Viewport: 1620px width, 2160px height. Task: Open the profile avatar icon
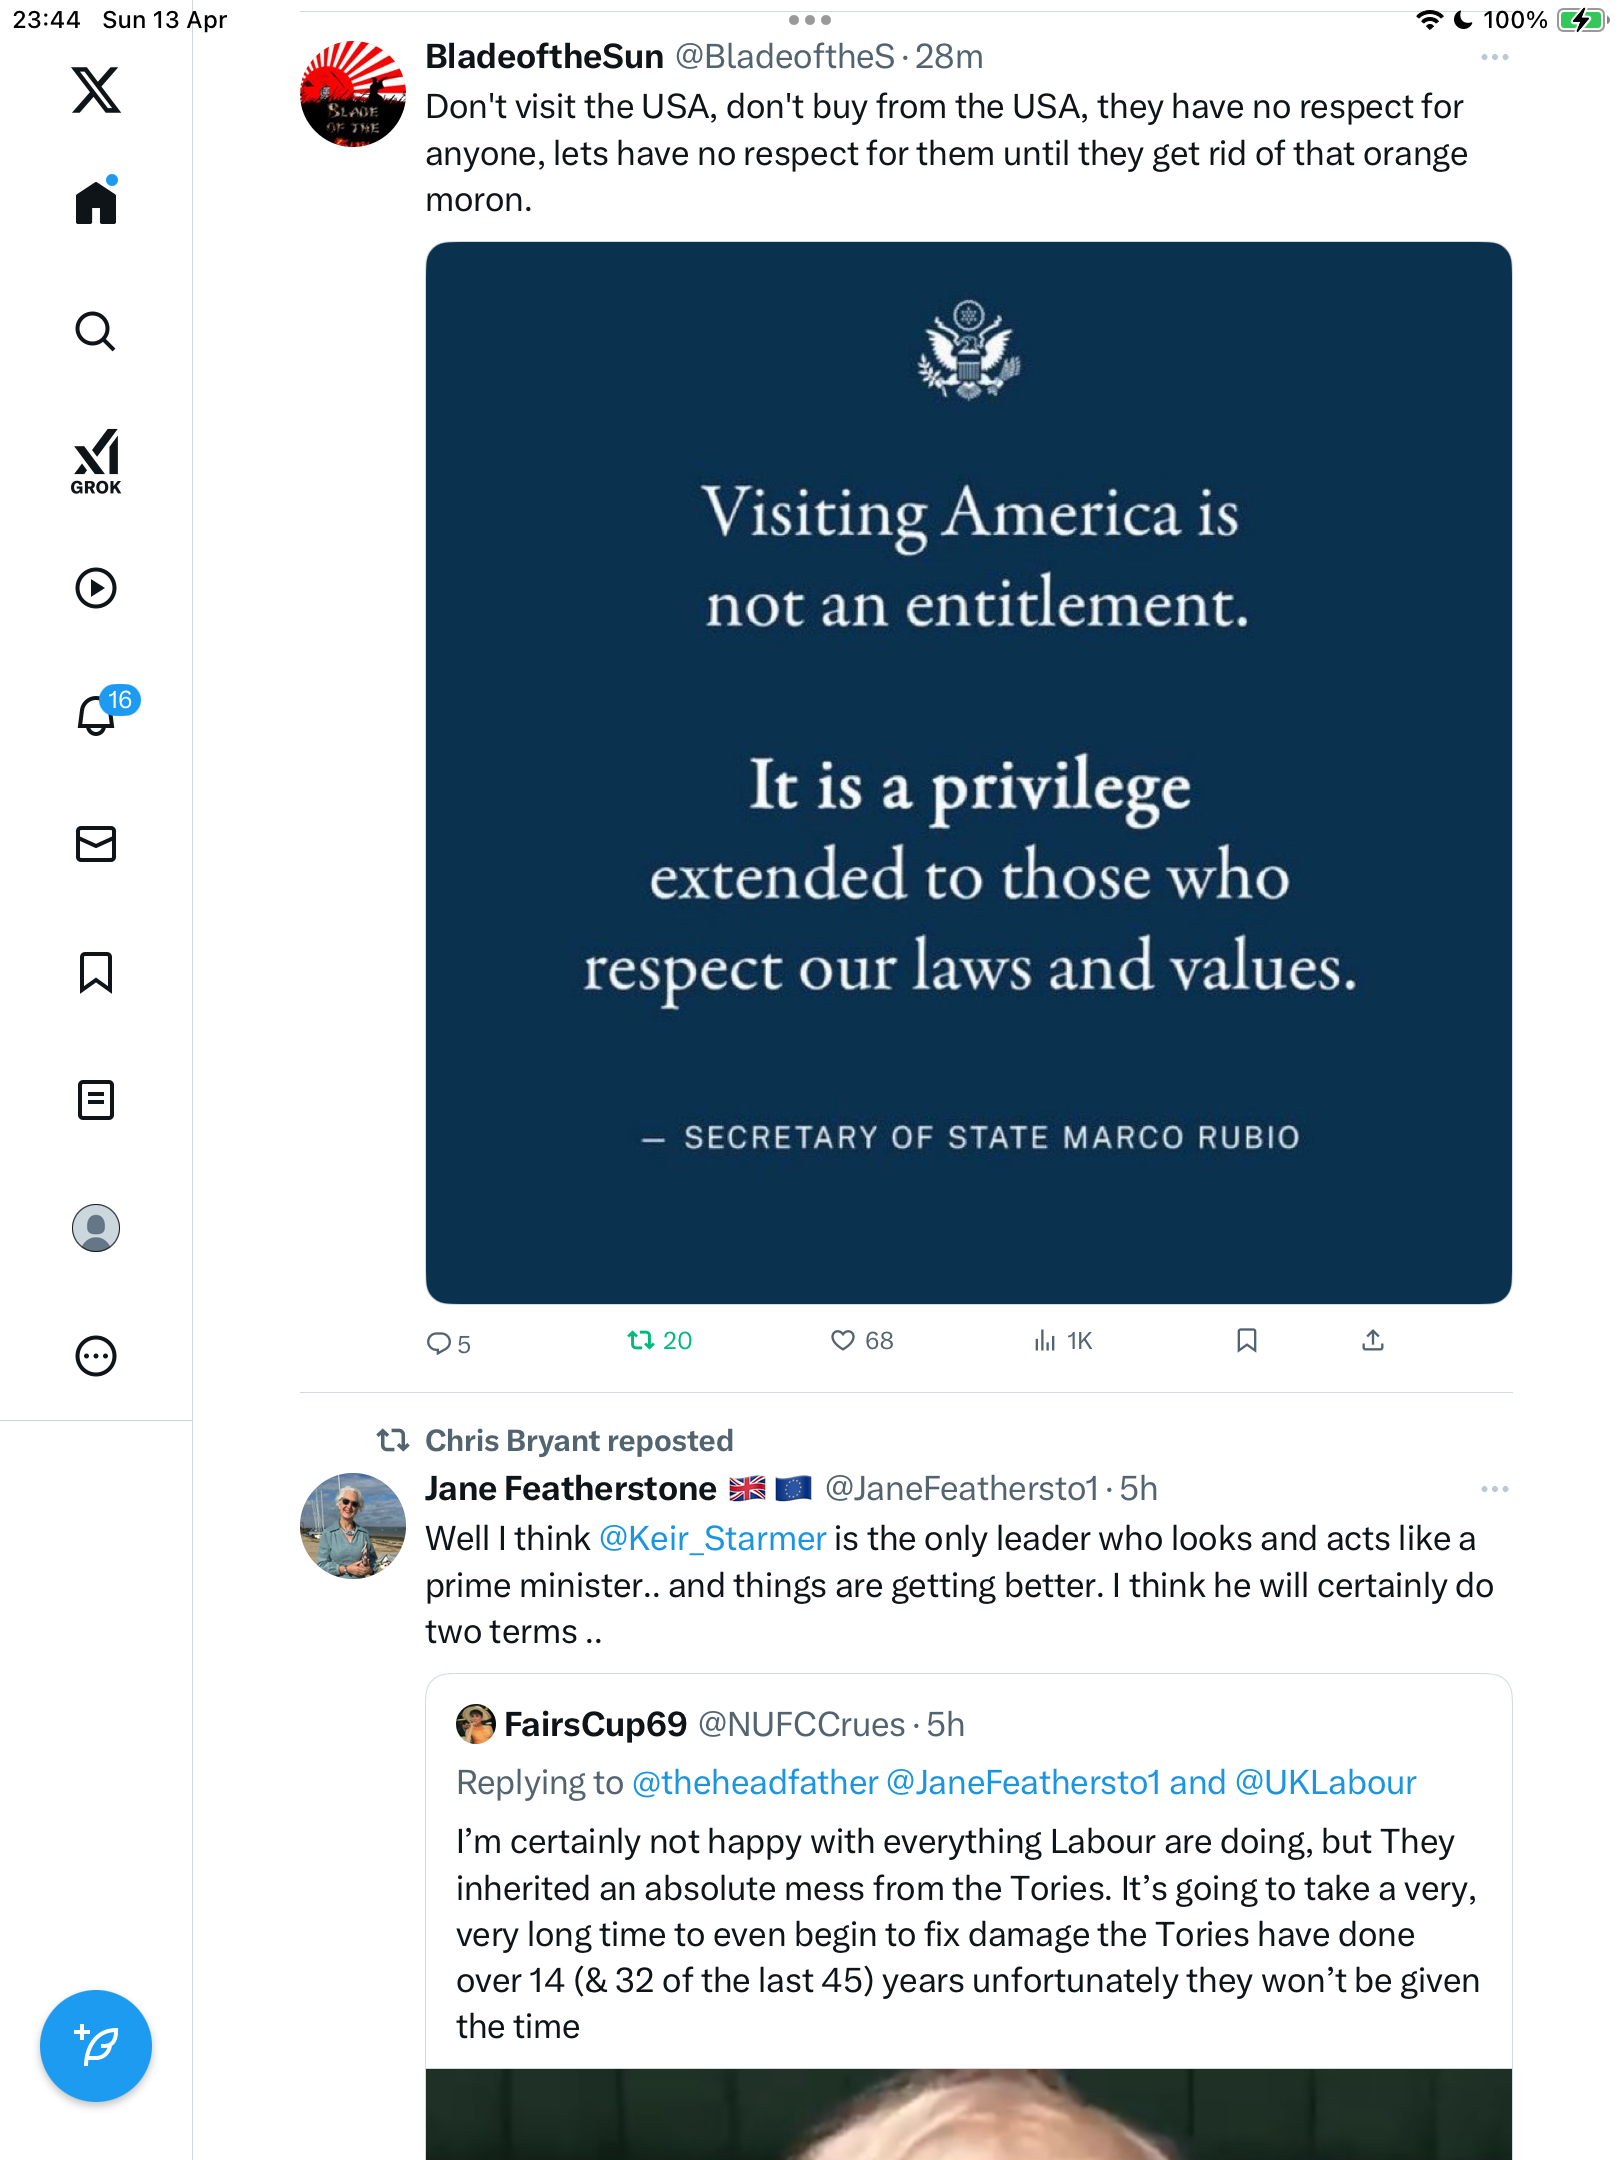[x=96, y=1228]
